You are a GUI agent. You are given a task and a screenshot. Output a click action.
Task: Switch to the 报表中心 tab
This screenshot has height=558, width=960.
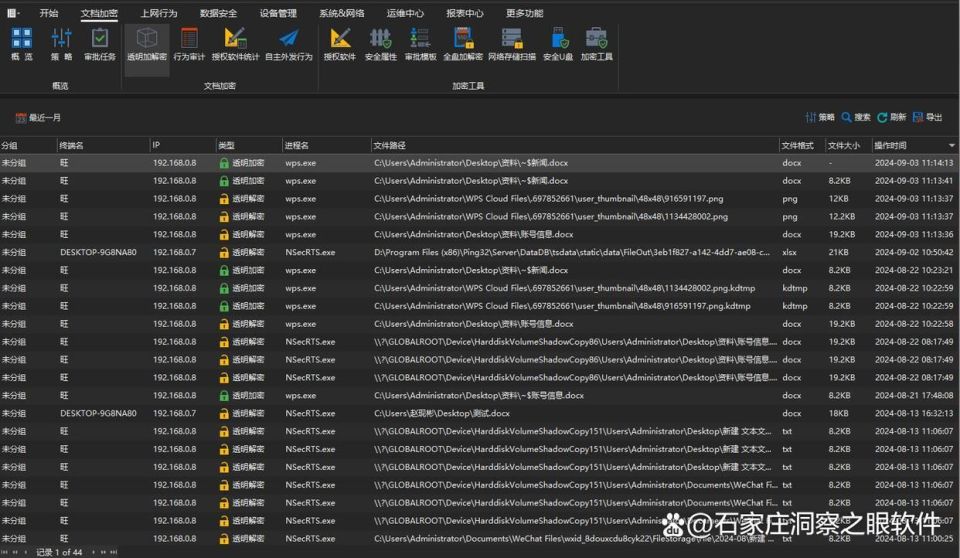tap(465, 13)
